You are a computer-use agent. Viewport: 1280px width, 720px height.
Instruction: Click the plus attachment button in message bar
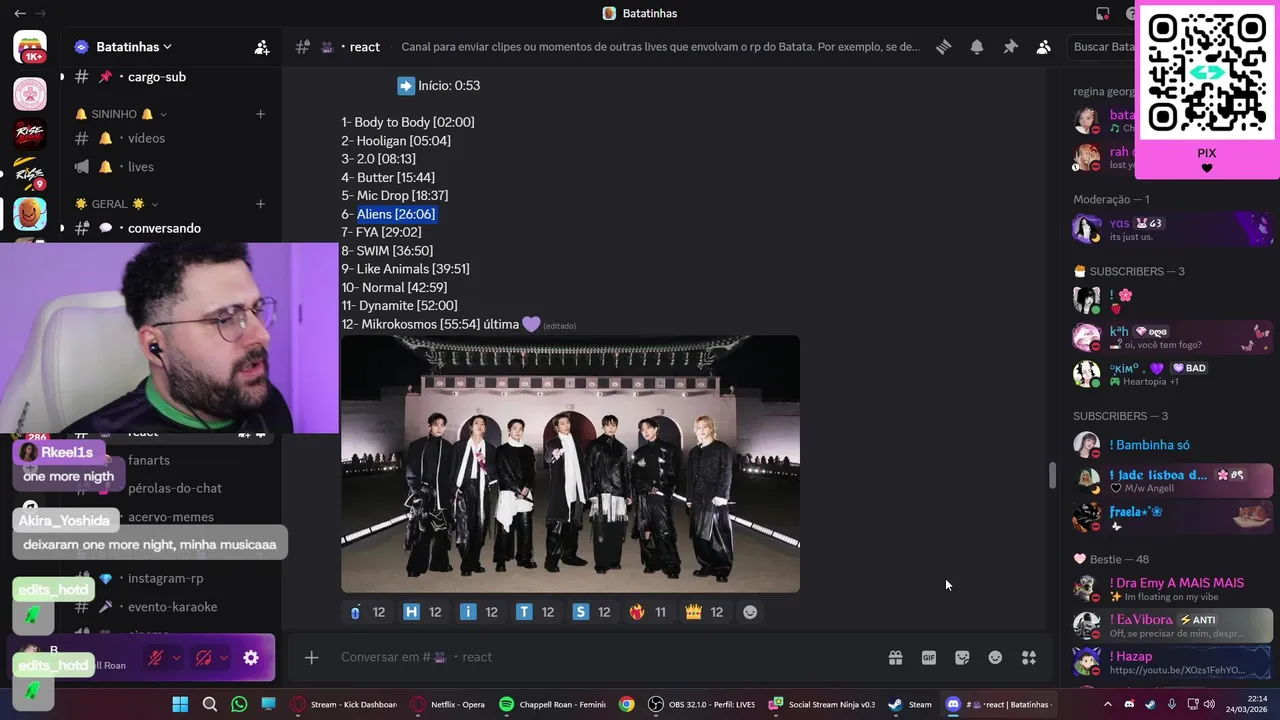312,657
